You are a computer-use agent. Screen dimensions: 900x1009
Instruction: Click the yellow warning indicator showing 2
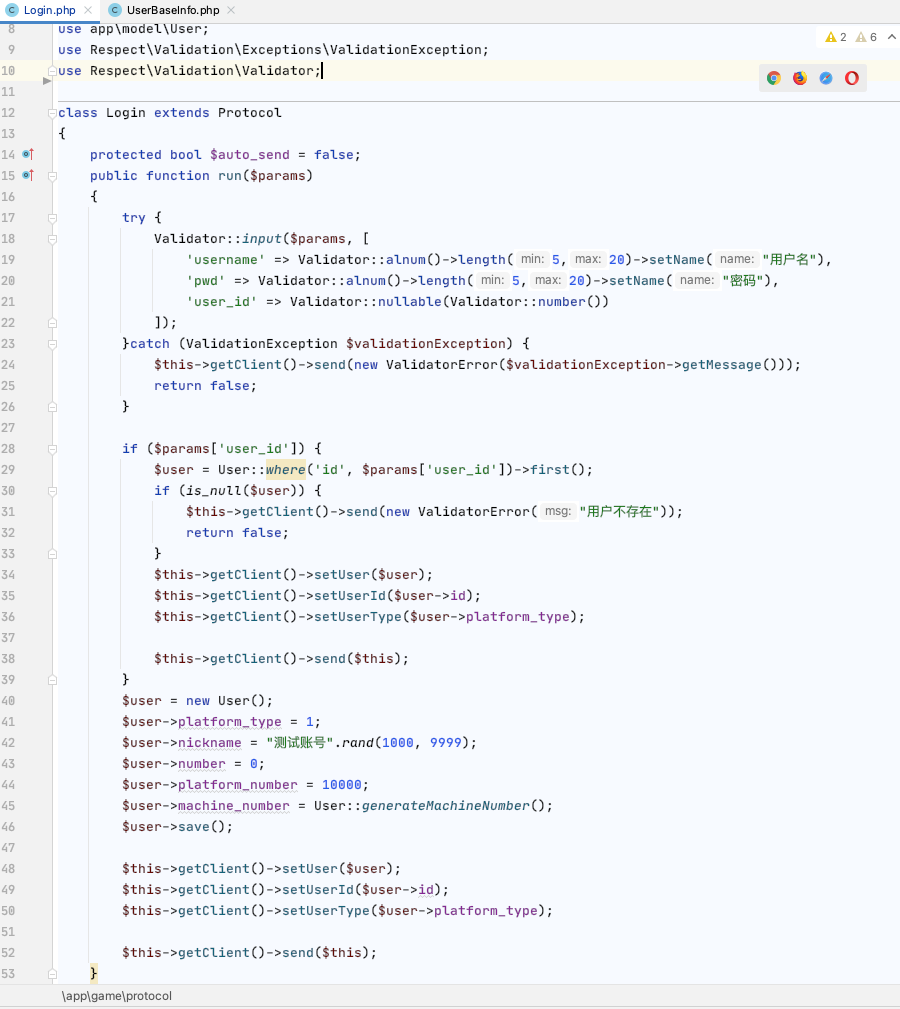point(836,37)
